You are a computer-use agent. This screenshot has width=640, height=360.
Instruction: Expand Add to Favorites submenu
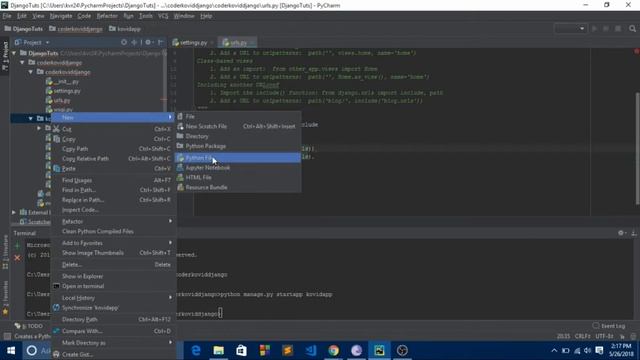[113, 243]
